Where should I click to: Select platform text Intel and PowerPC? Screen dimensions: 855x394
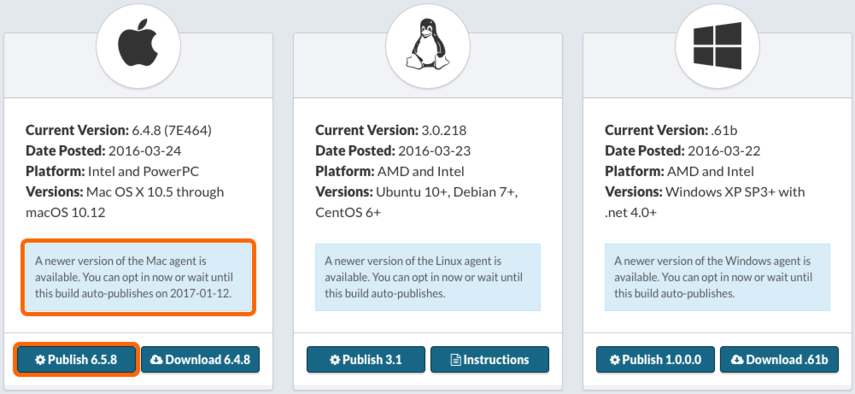[143, 172]
